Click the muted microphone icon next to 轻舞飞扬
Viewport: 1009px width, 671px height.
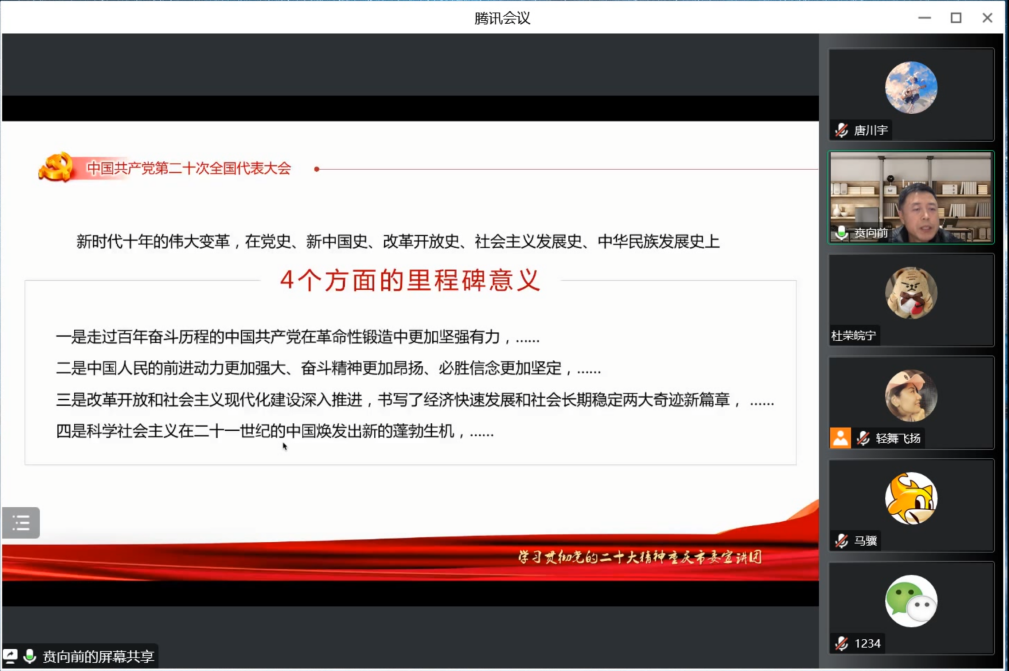pyautogui.click(x=863, y=438)
